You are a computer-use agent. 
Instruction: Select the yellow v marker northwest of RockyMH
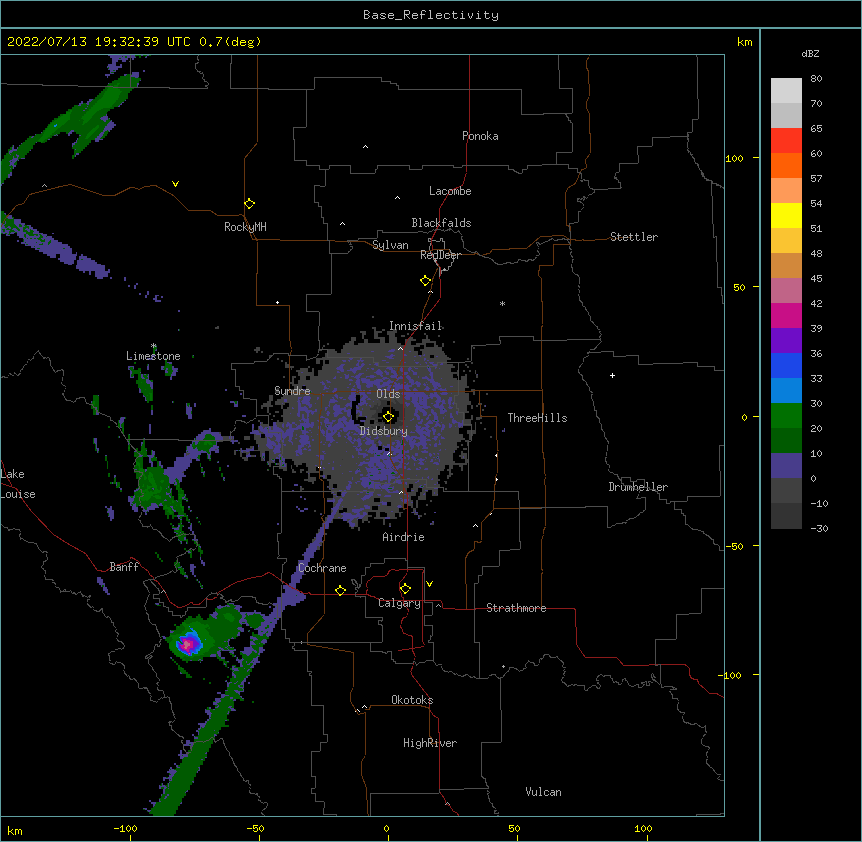[175, 184]
